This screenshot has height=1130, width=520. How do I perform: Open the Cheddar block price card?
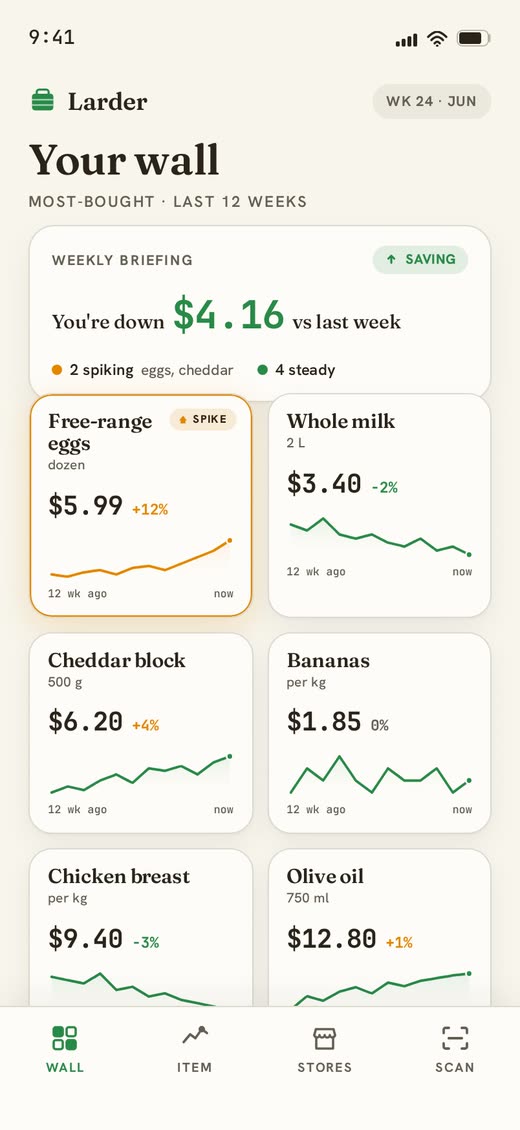click(x=141, y=733)
